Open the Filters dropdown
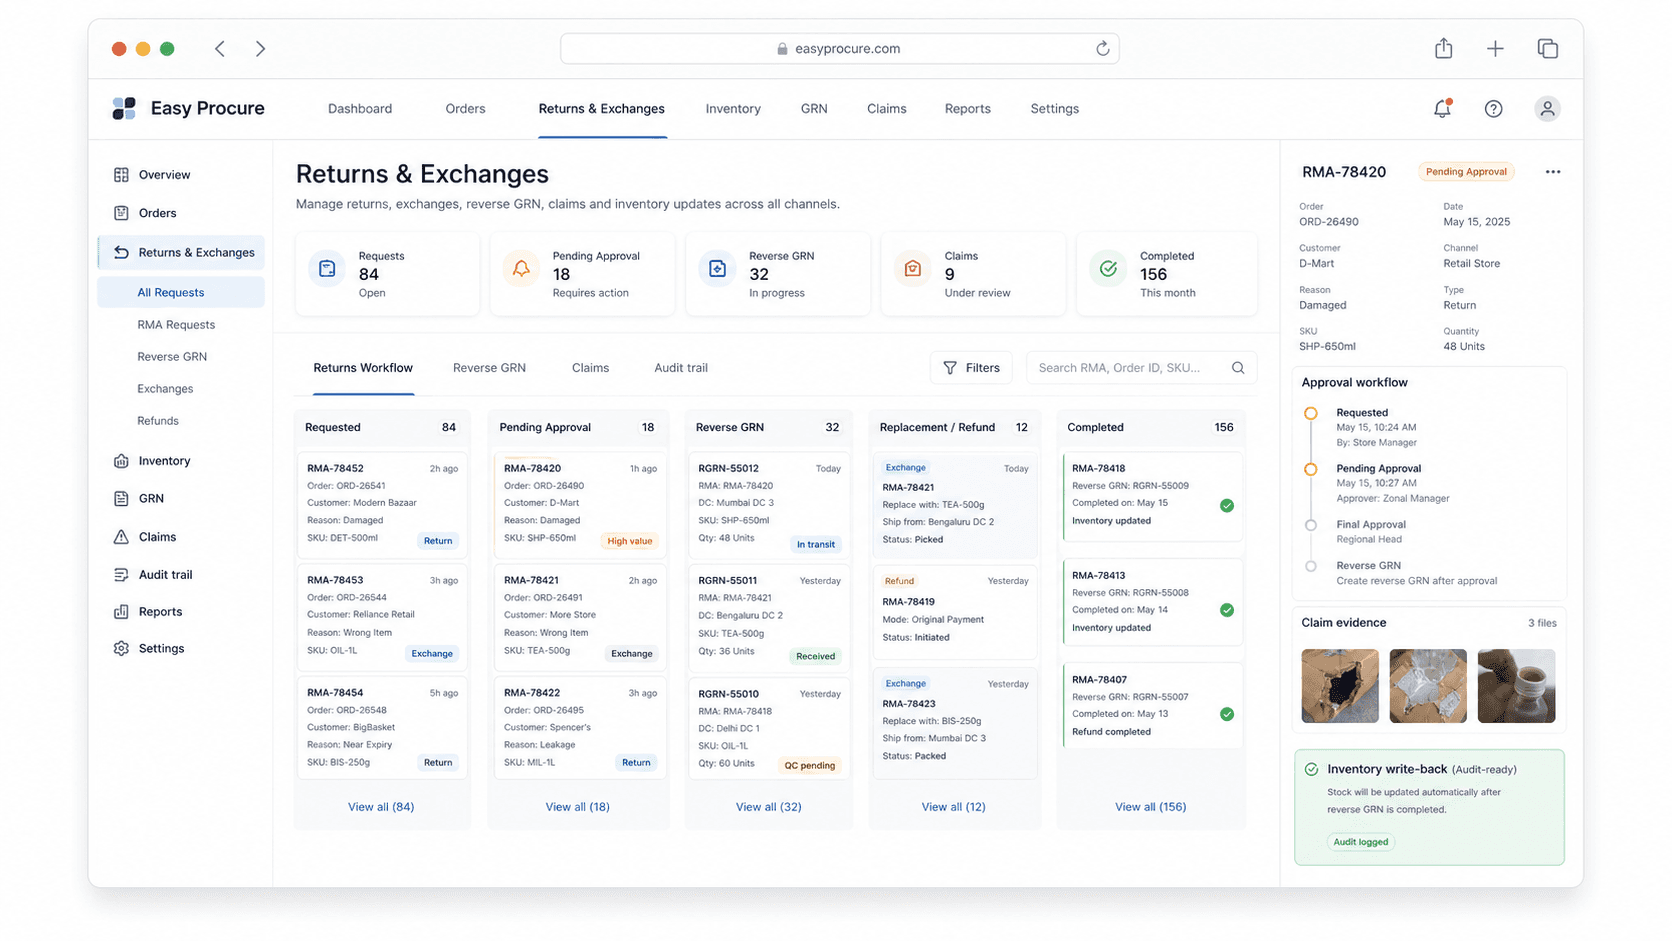 (971, 368)
